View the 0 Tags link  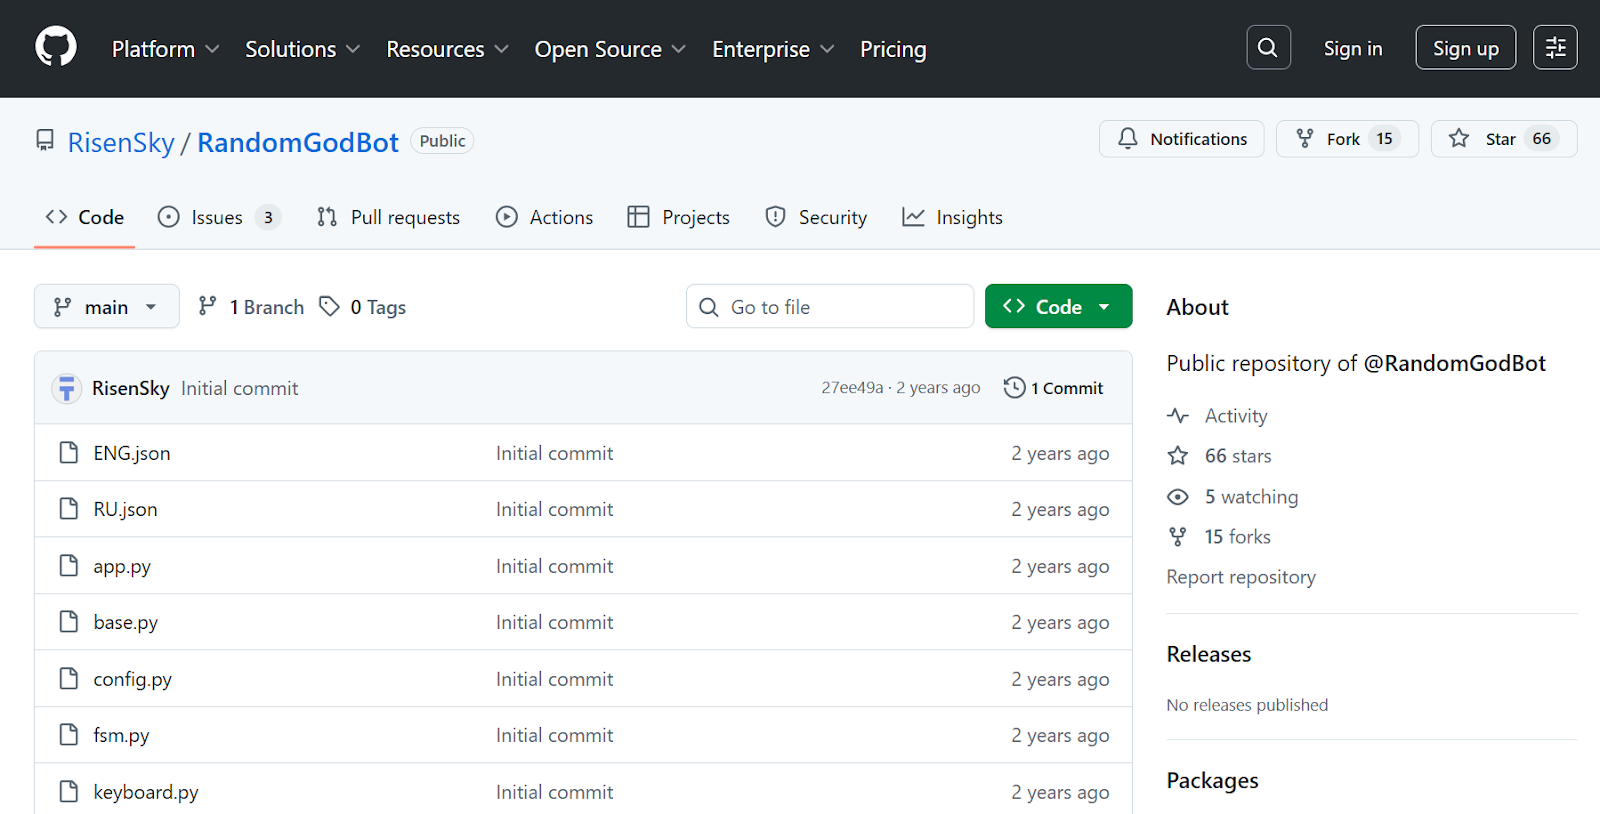pos(364,307)
